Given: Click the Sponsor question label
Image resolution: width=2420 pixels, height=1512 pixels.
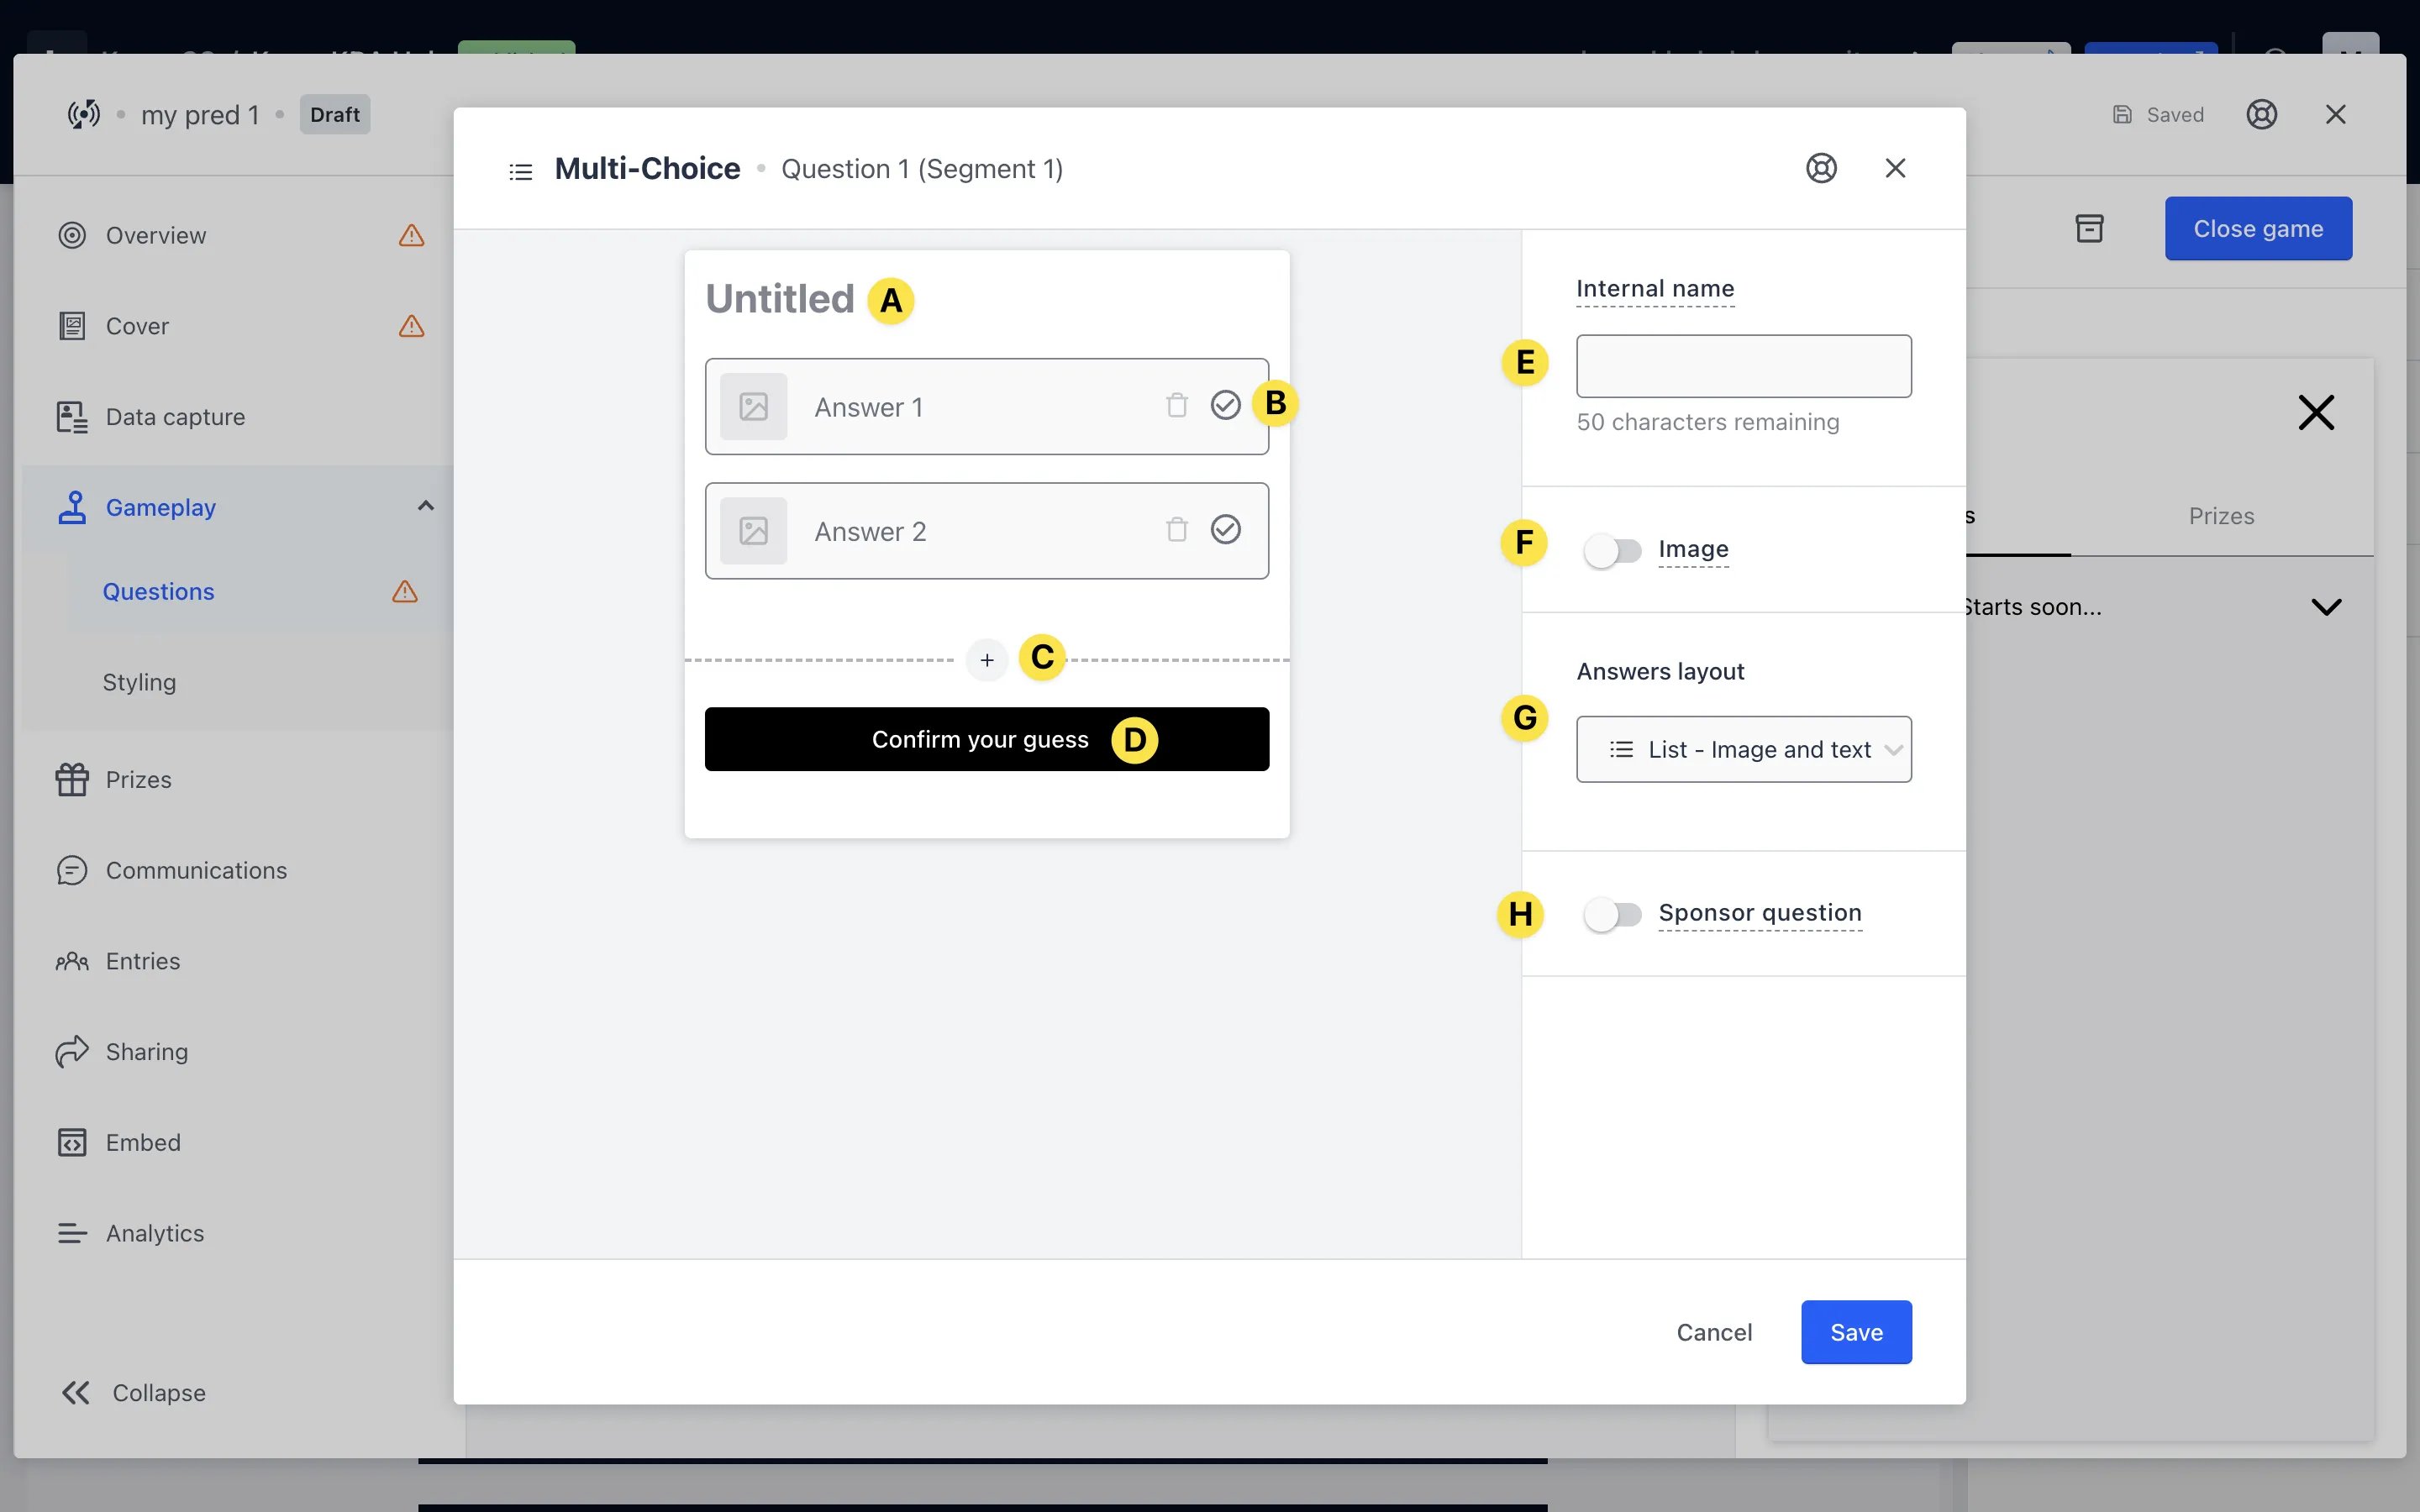Looking at the screenshot, I should [x=1759, y=913].
